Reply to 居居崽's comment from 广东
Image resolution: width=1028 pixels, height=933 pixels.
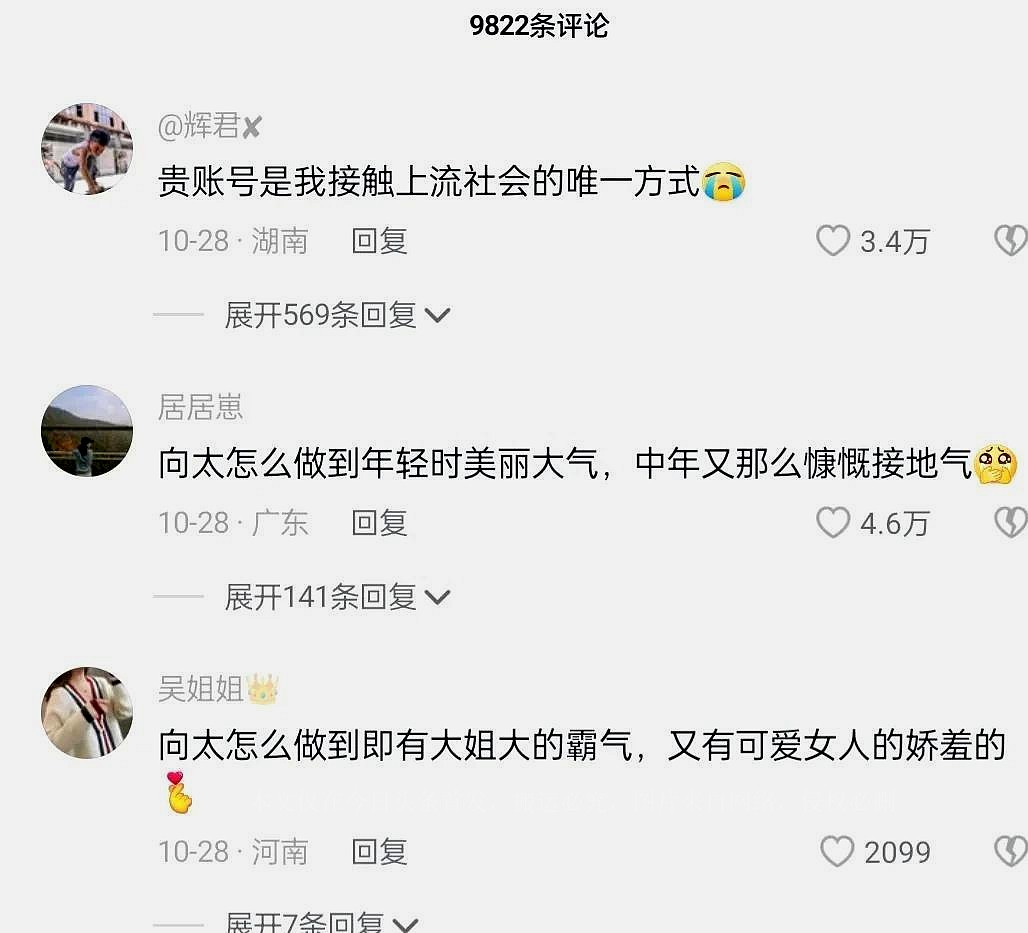click(x=379, y=523)
